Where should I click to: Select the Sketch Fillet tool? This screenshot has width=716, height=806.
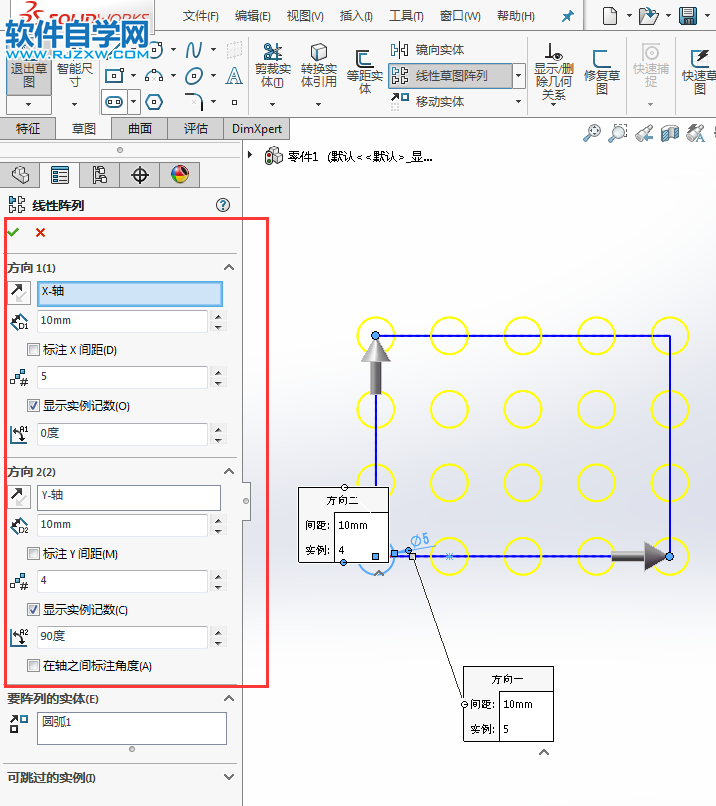pos(194,102)
